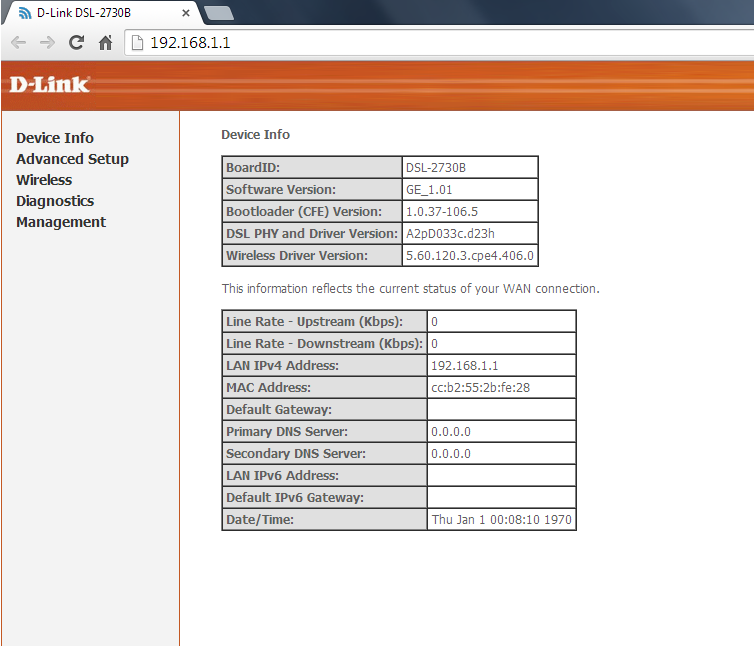The width and height of the screenshot is (754, 646).
Task: Reload the page with the refresh icon
Action: [x=76, y=43]
